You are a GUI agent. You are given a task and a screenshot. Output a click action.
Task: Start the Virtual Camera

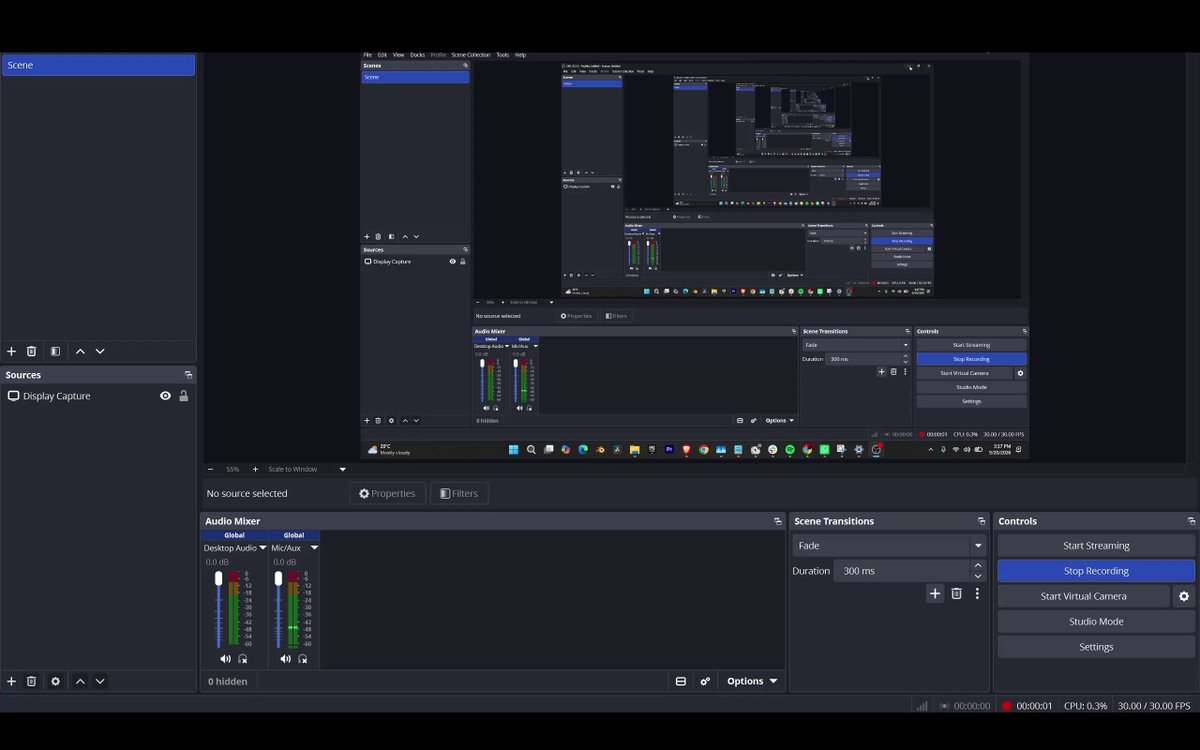(x=1083, y=596)
